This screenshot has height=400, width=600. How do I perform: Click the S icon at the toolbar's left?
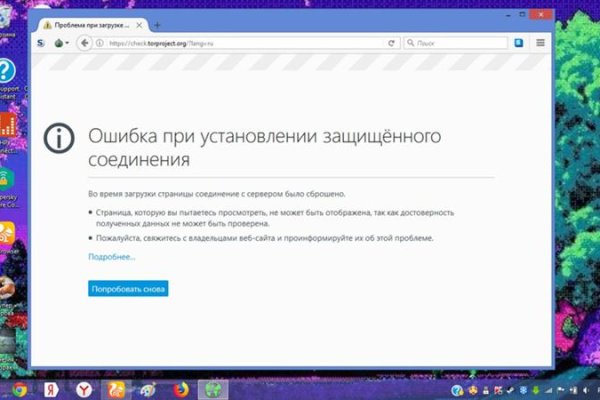pyautogui.click(x=40, y=43)
